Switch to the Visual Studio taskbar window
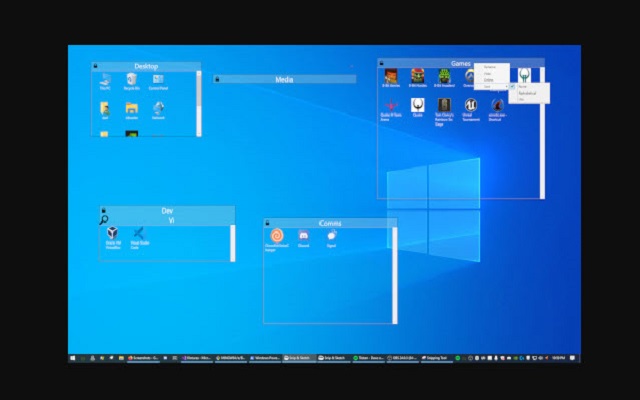Screen dimensions: 640x400 pos(197,358)
